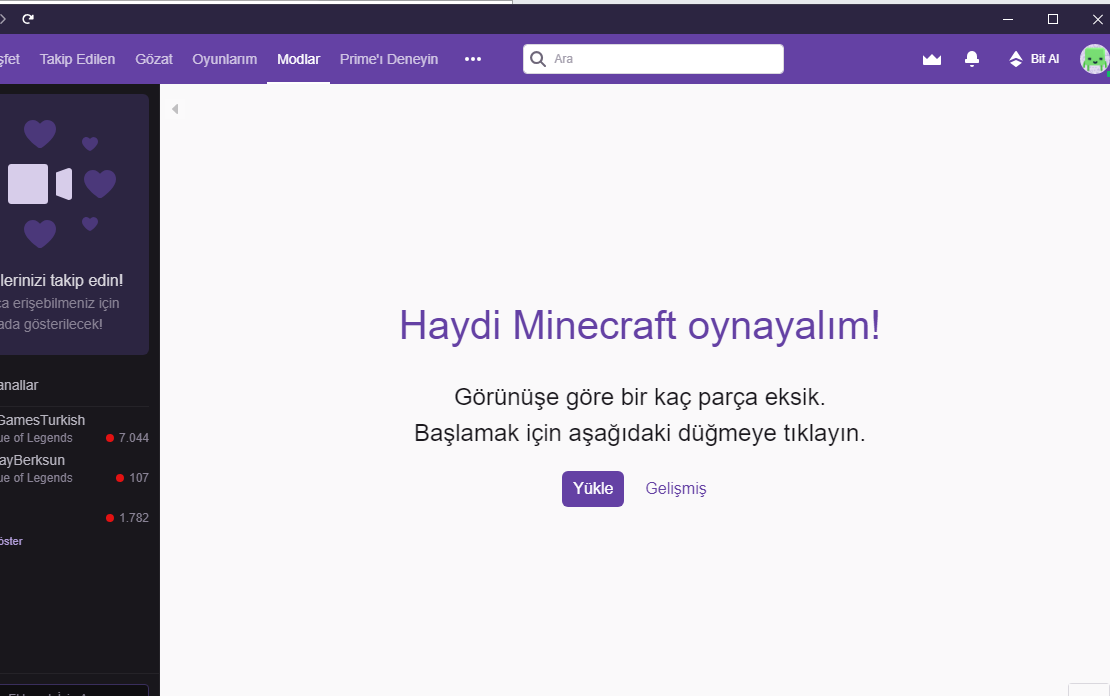Click the video camera hearts illustration
The height and width of the screenshot is (696, 1110).
pyautogui.click(x=62, y=183)
